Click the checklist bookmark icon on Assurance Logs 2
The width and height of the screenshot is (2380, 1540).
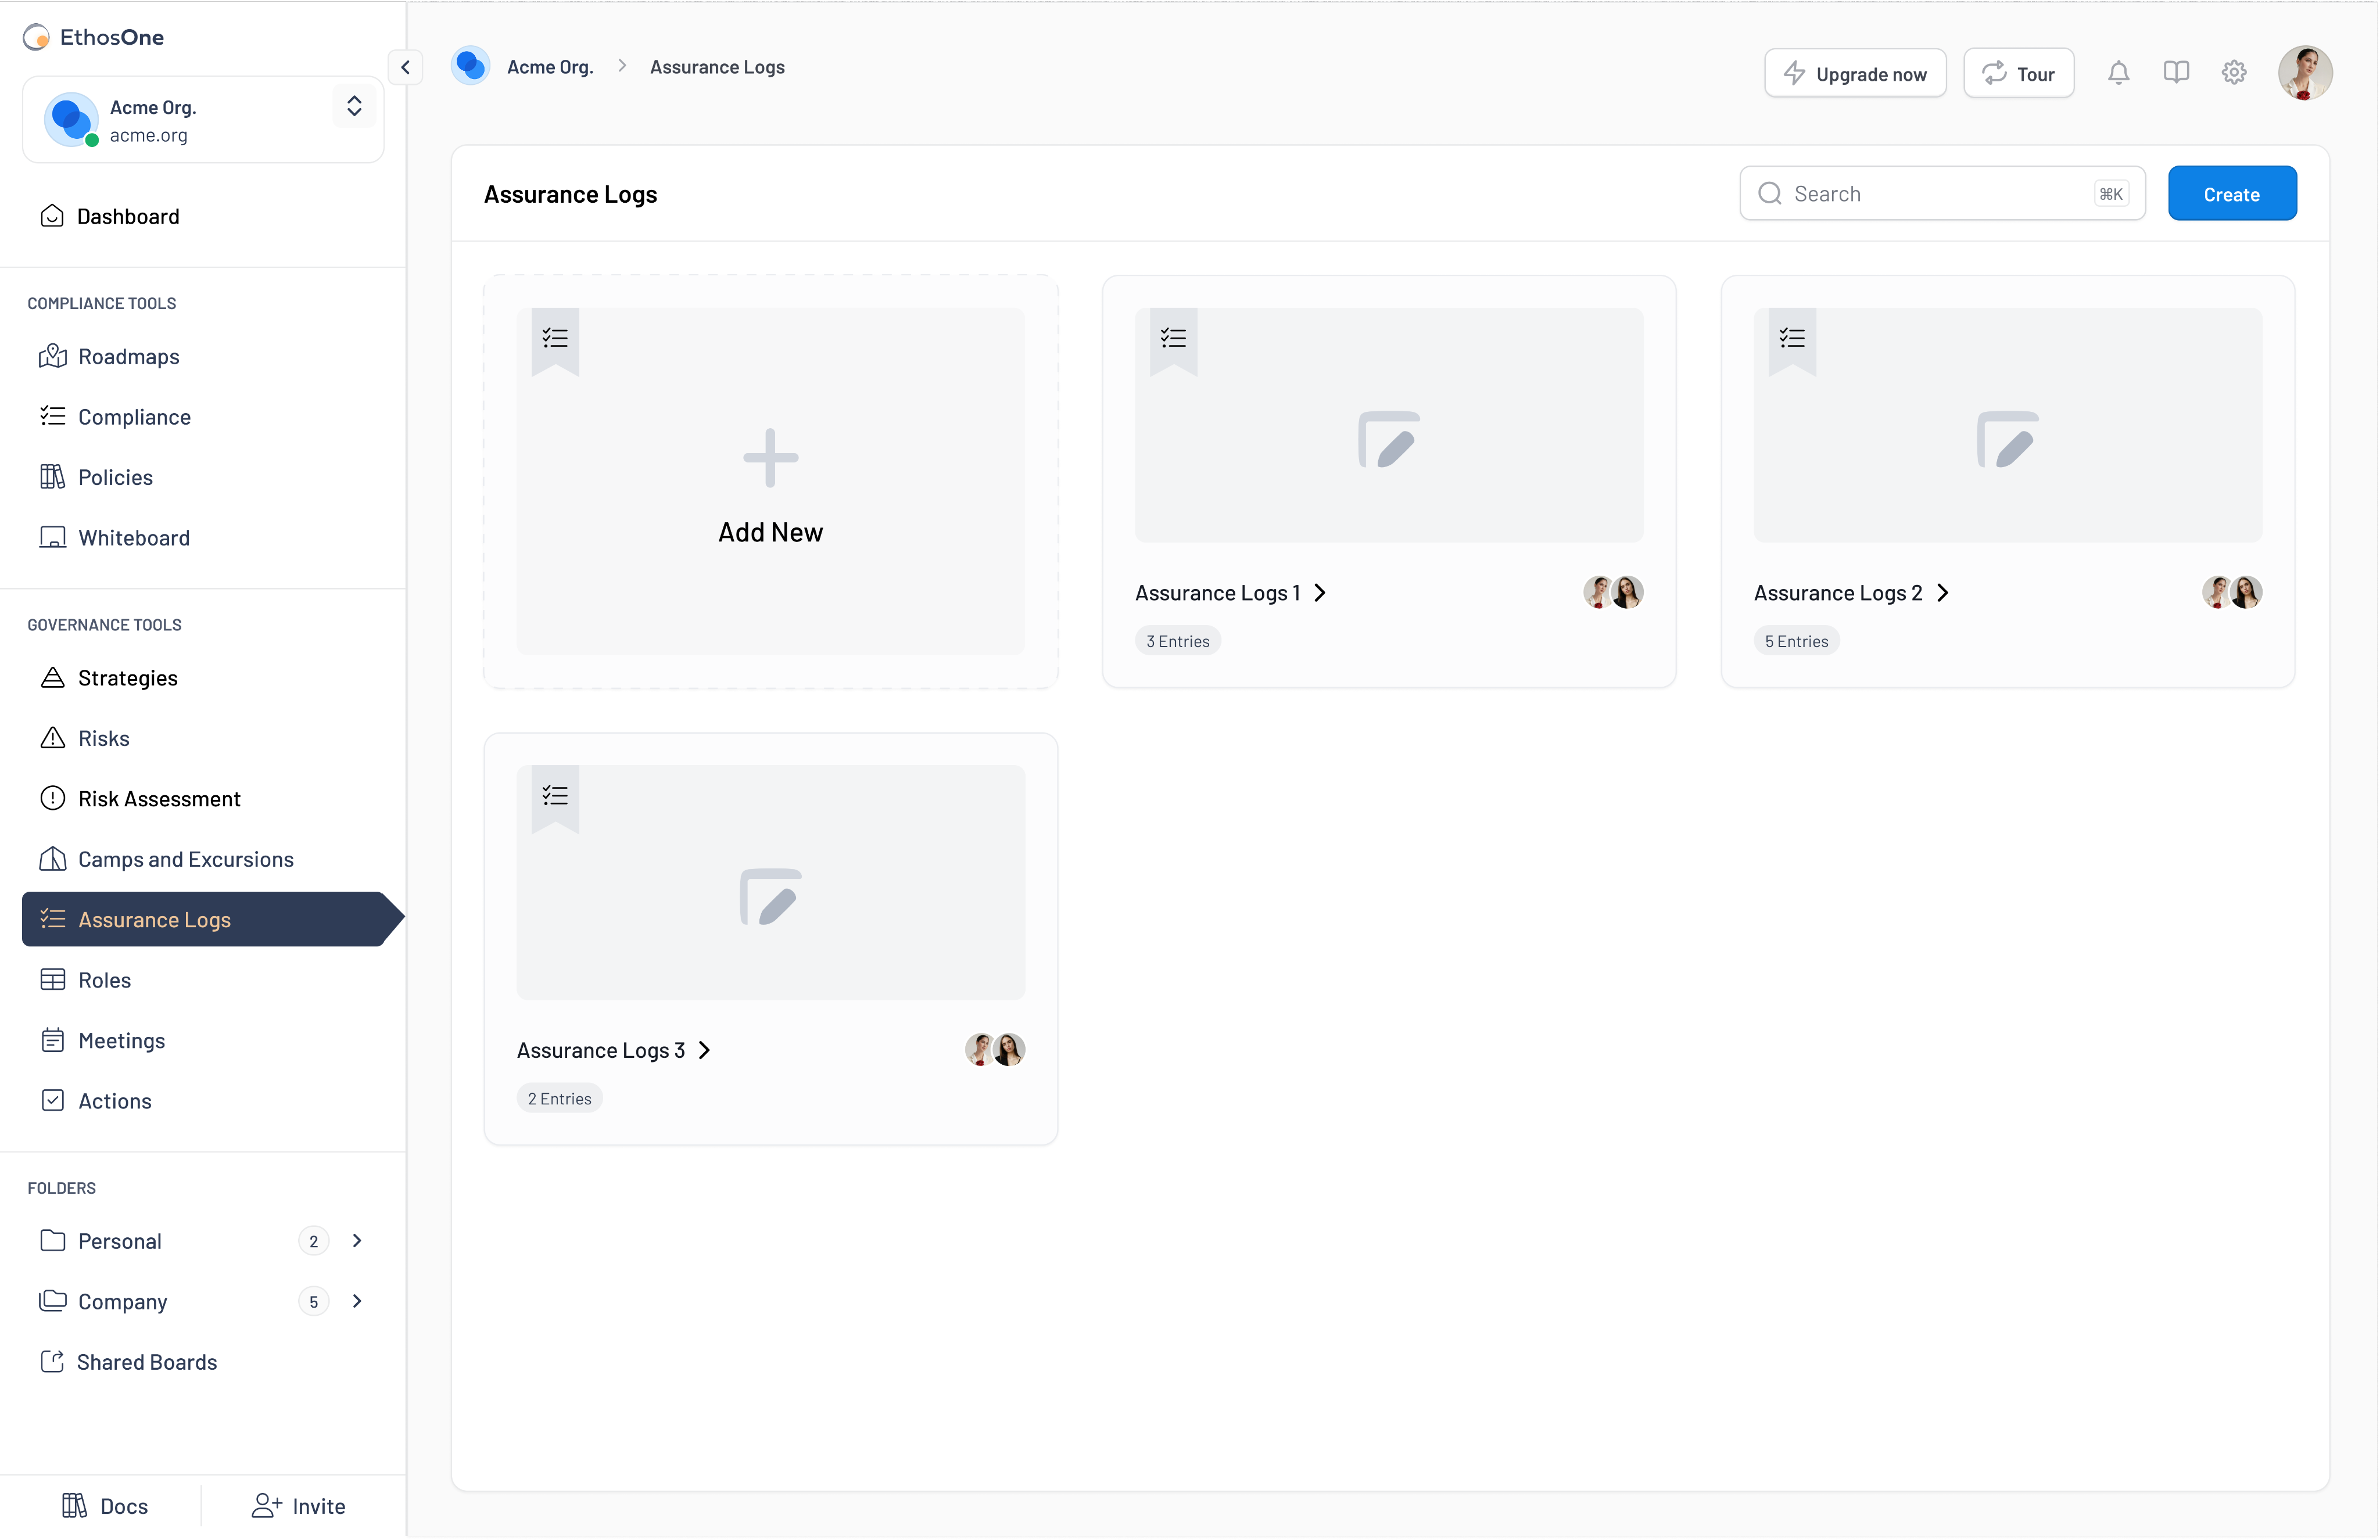pos(1792,338)
